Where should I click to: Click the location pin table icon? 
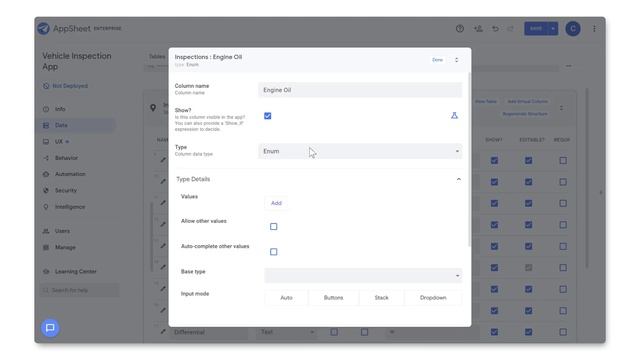(153, 108)
